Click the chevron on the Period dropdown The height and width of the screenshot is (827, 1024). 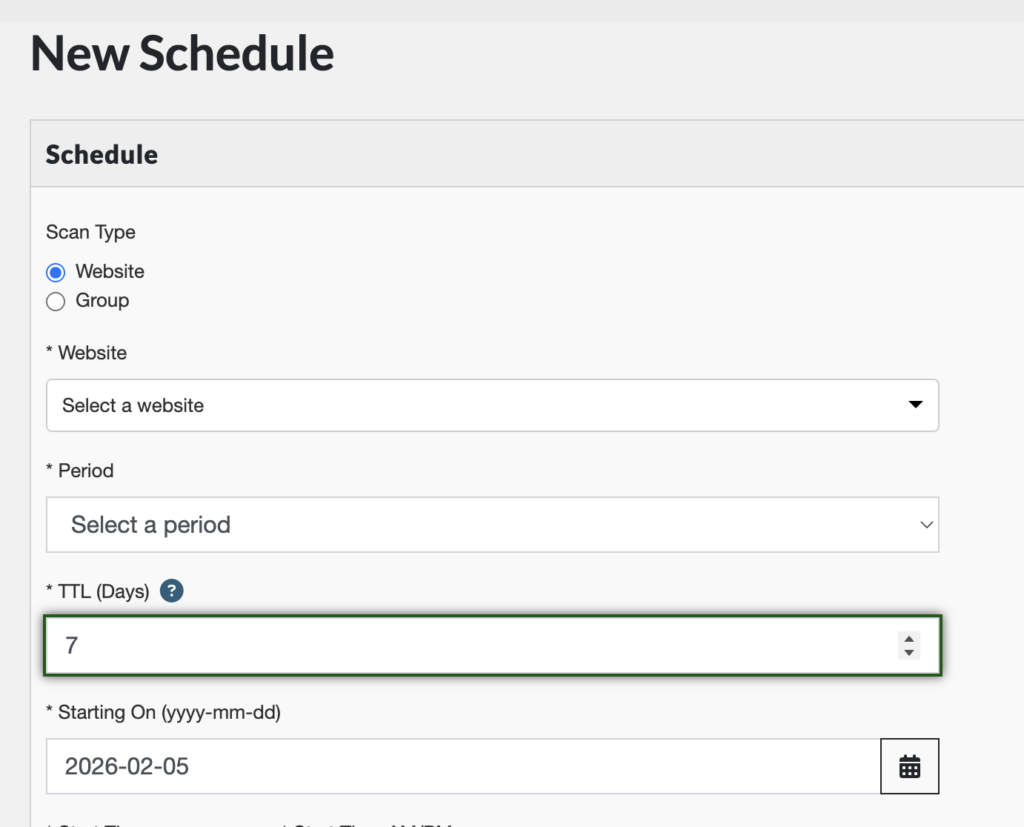[x=926, y=525]
